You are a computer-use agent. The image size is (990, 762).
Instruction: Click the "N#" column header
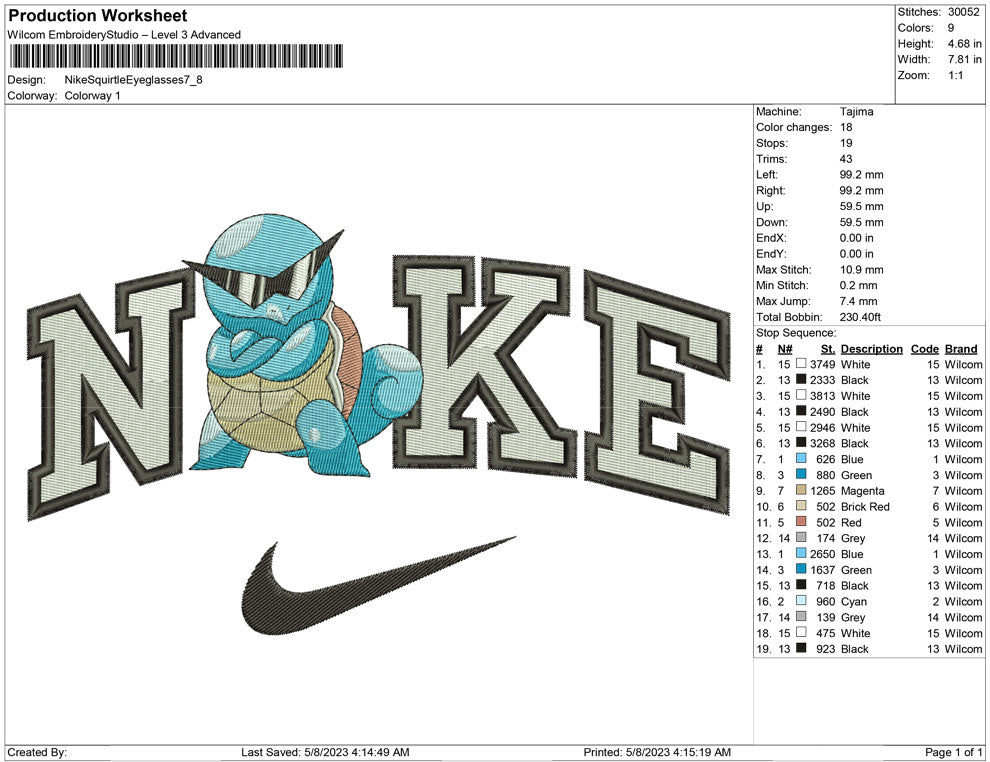pos(785,349)
